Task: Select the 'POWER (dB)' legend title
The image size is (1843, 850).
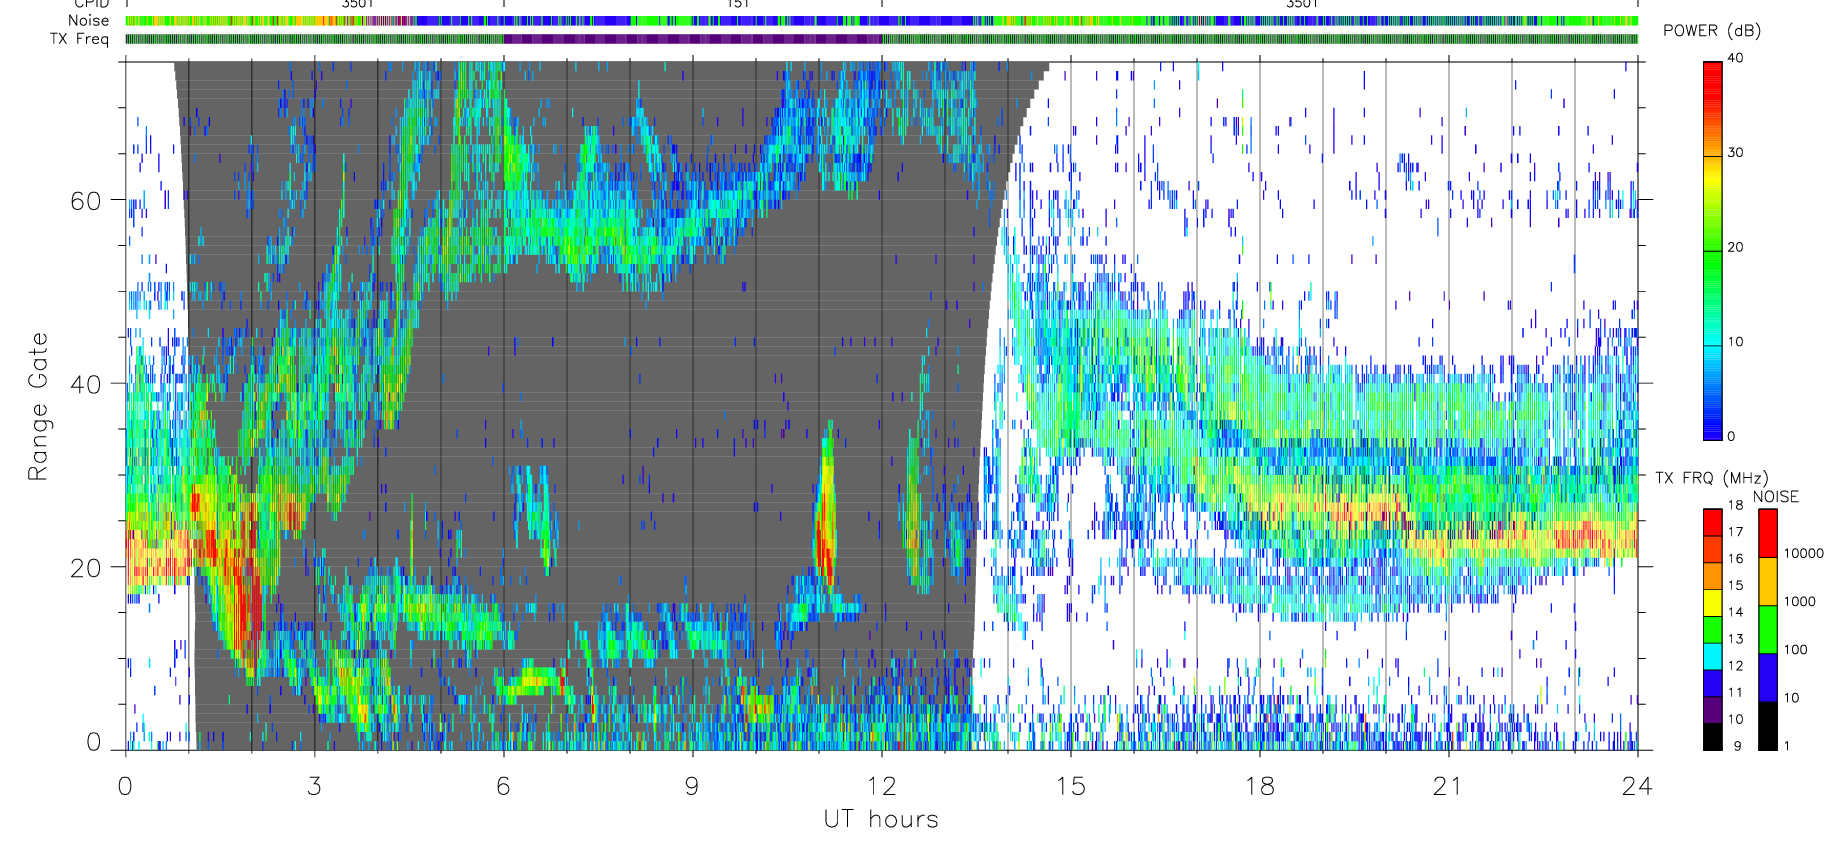Action: [x=1712, y=31]
